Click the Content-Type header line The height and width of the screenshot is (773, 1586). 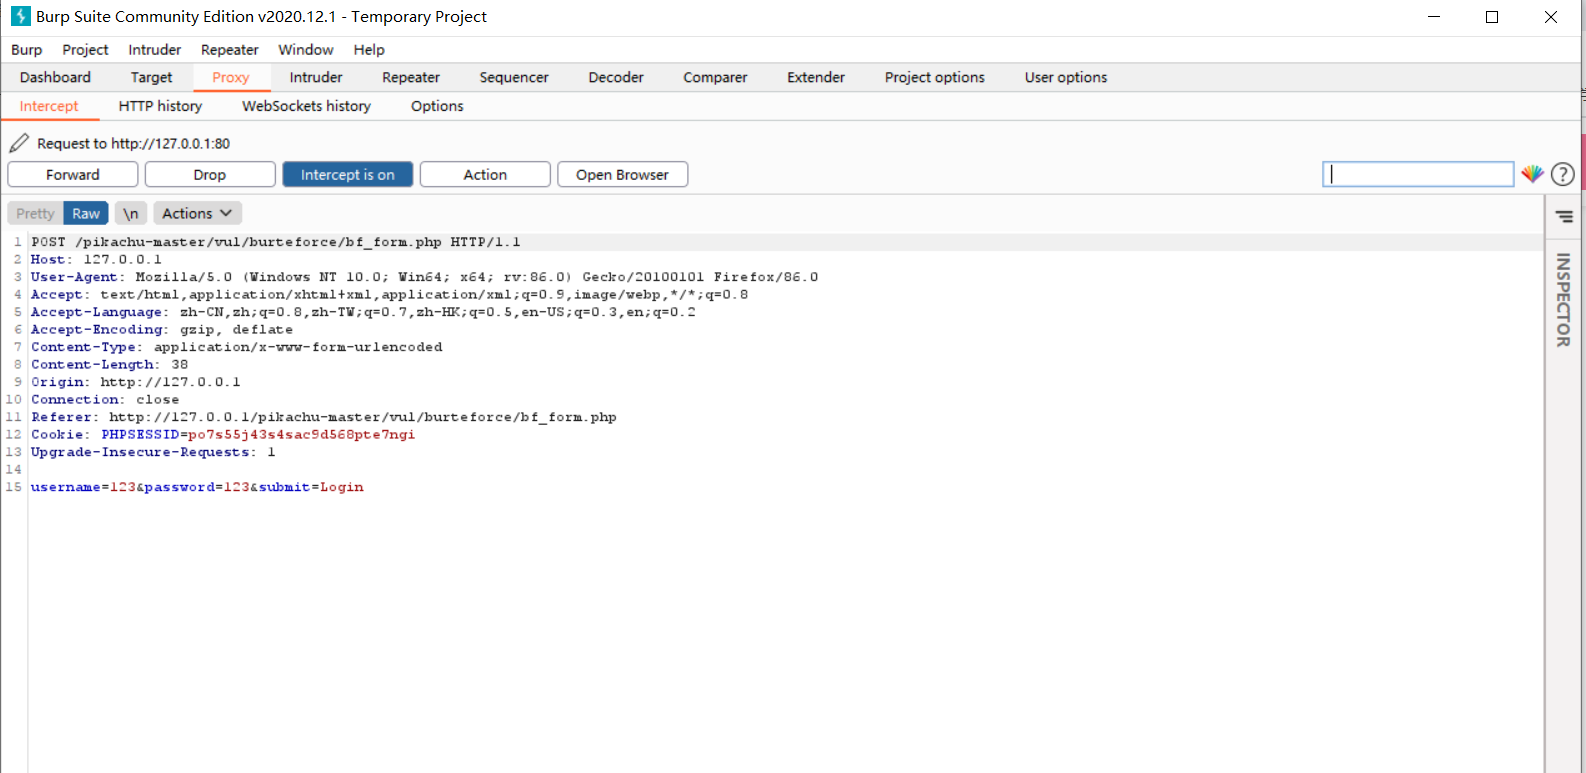tap(236, 347)
